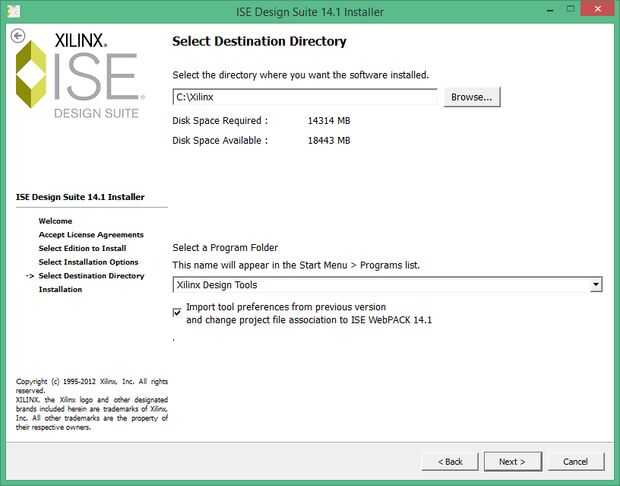
Task: Maximize the installer window
Action: point(570,9)
